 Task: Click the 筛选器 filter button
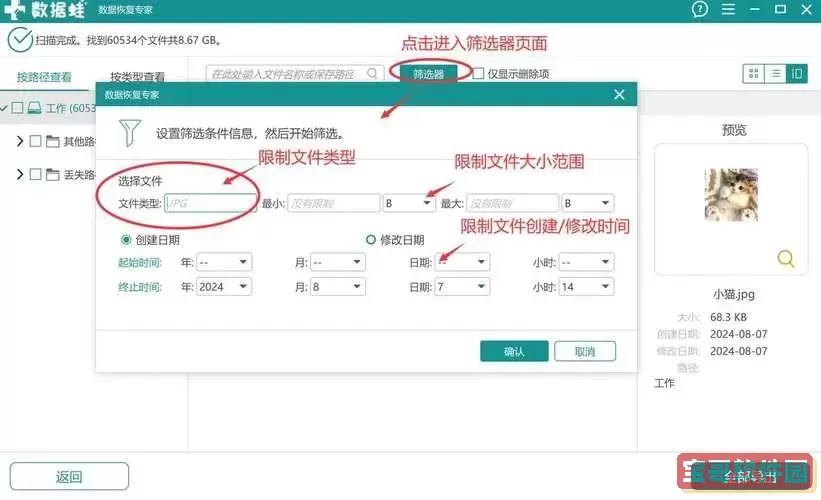tap(428, 74)
